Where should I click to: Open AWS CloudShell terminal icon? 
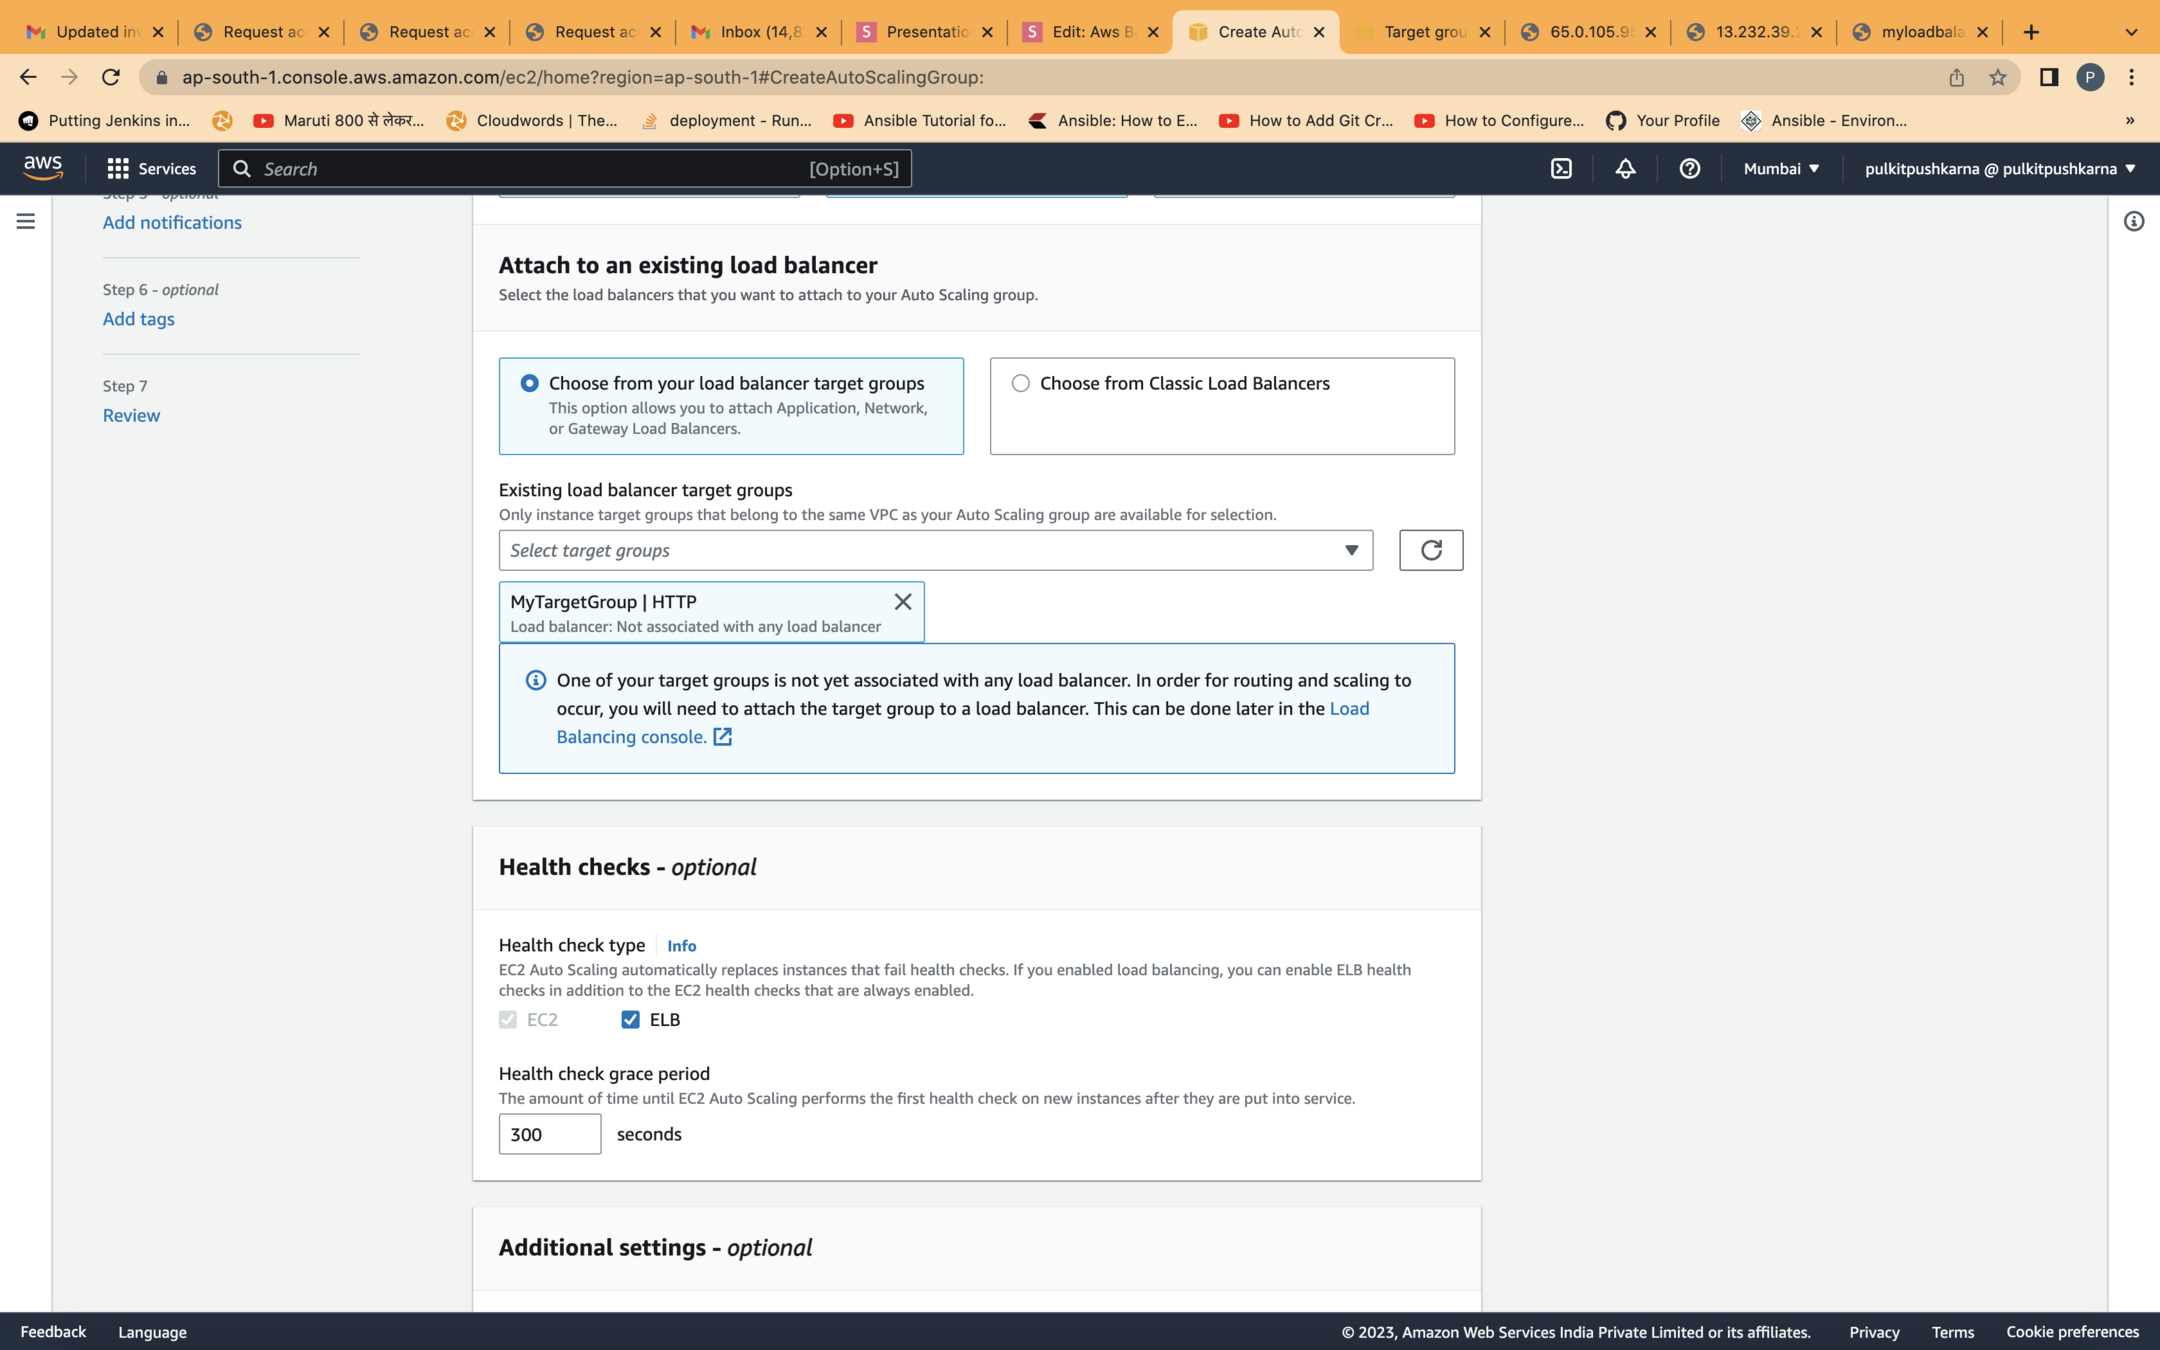point(1561,168)
